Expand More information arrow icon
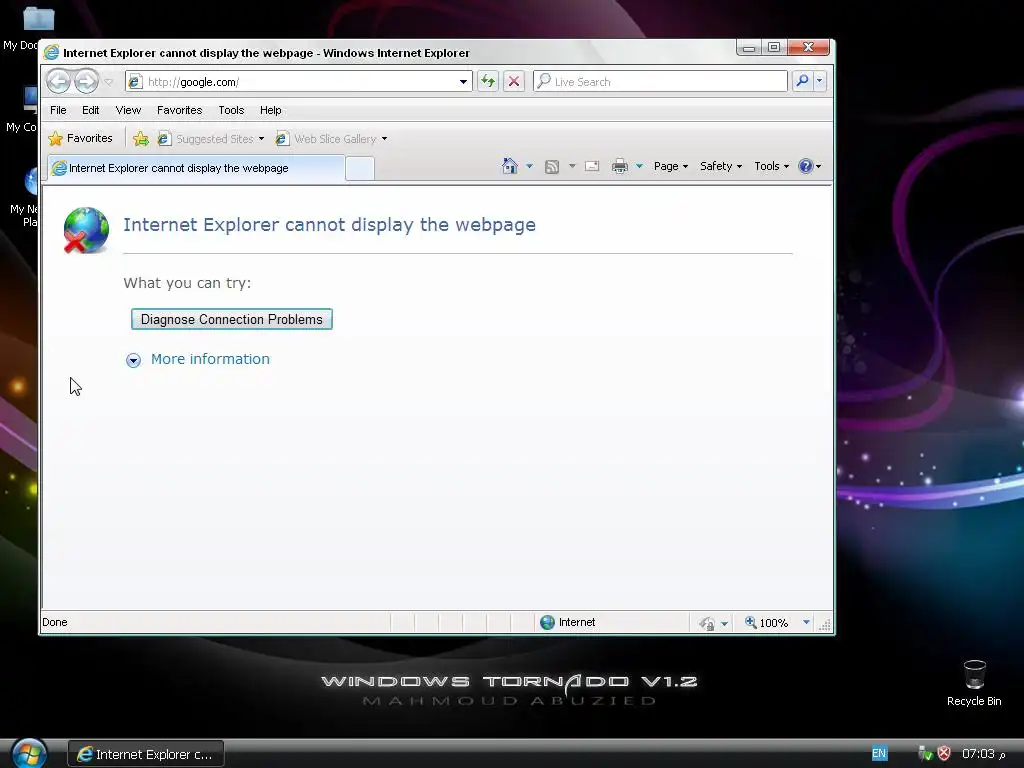This screenshot has width=1024, height=768. 133,360
